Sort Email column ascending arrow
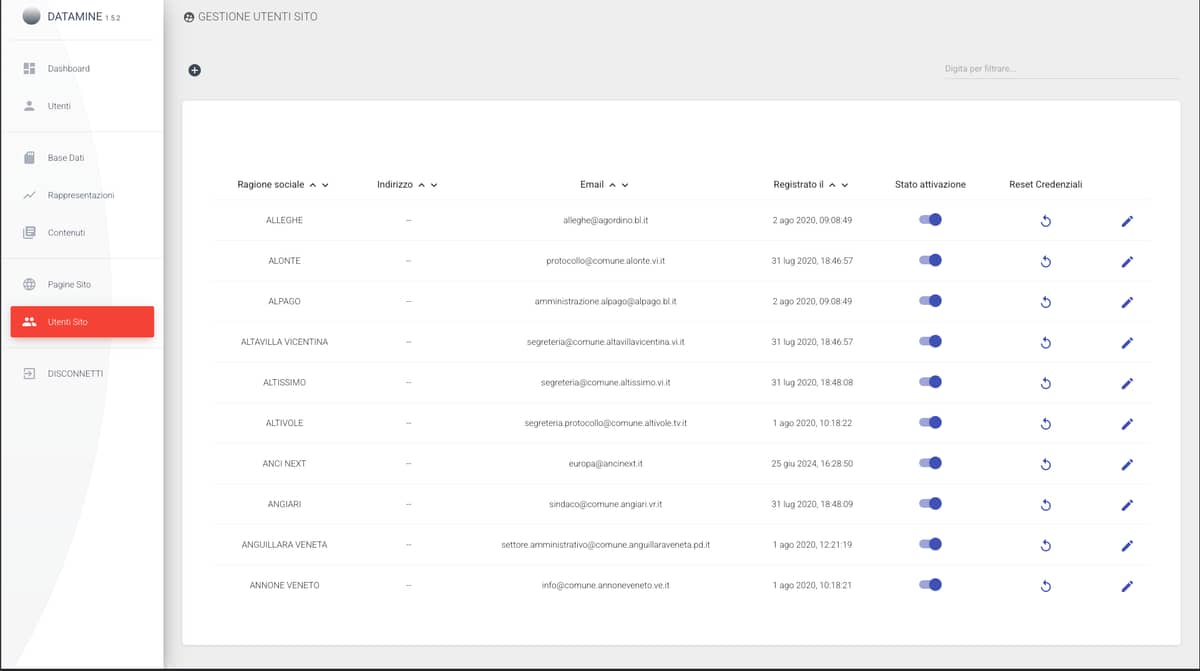The image size is (1200, 671). tap(613, 185)
